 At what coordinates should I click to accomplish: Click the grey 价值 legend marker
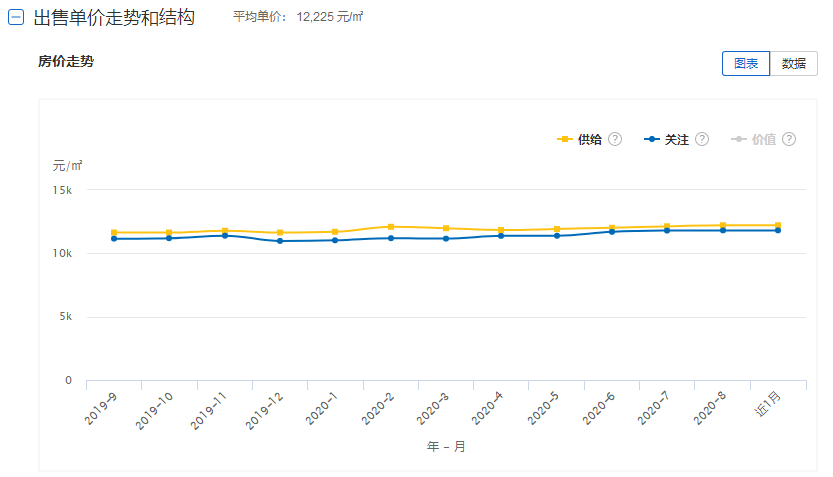point(739,139)
